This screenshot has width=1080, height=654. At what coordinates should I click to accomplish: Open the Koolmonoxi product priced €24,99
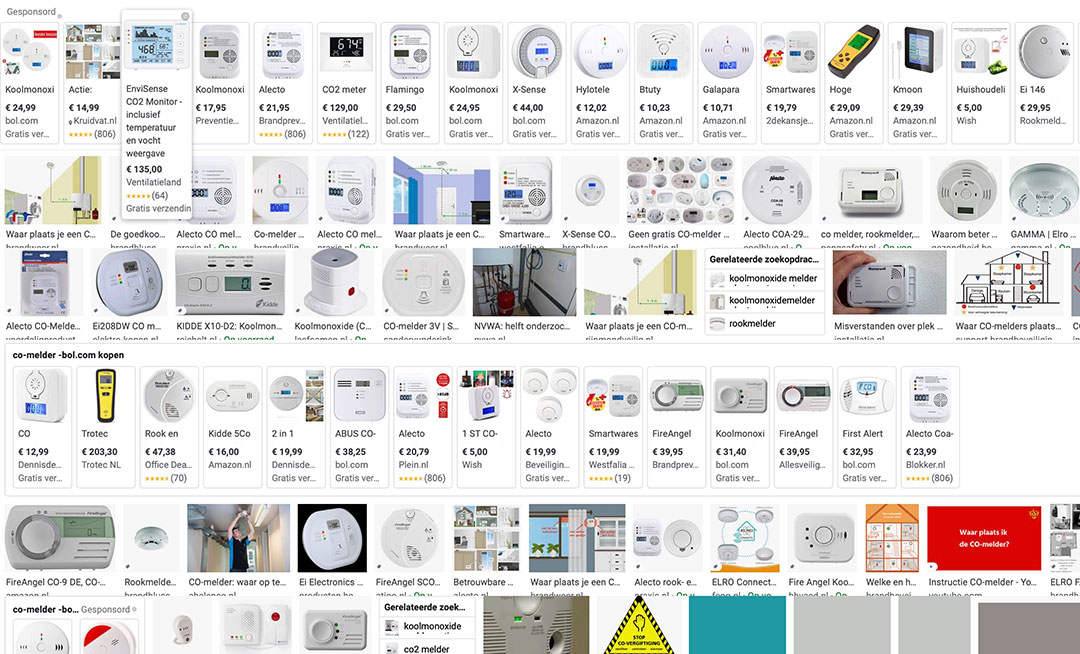point(29,83)
